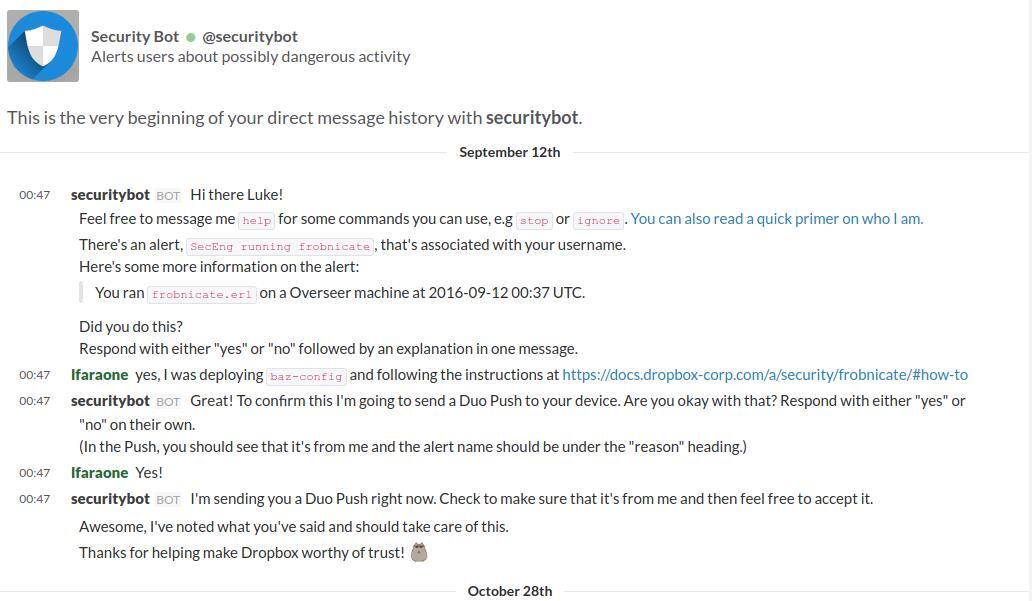Click the October 28th date divider

(509, 591)
